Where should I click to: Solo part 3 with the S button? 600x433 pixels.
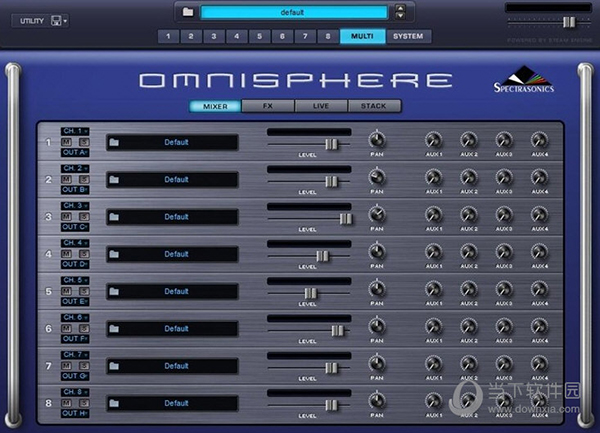point(84,216)
